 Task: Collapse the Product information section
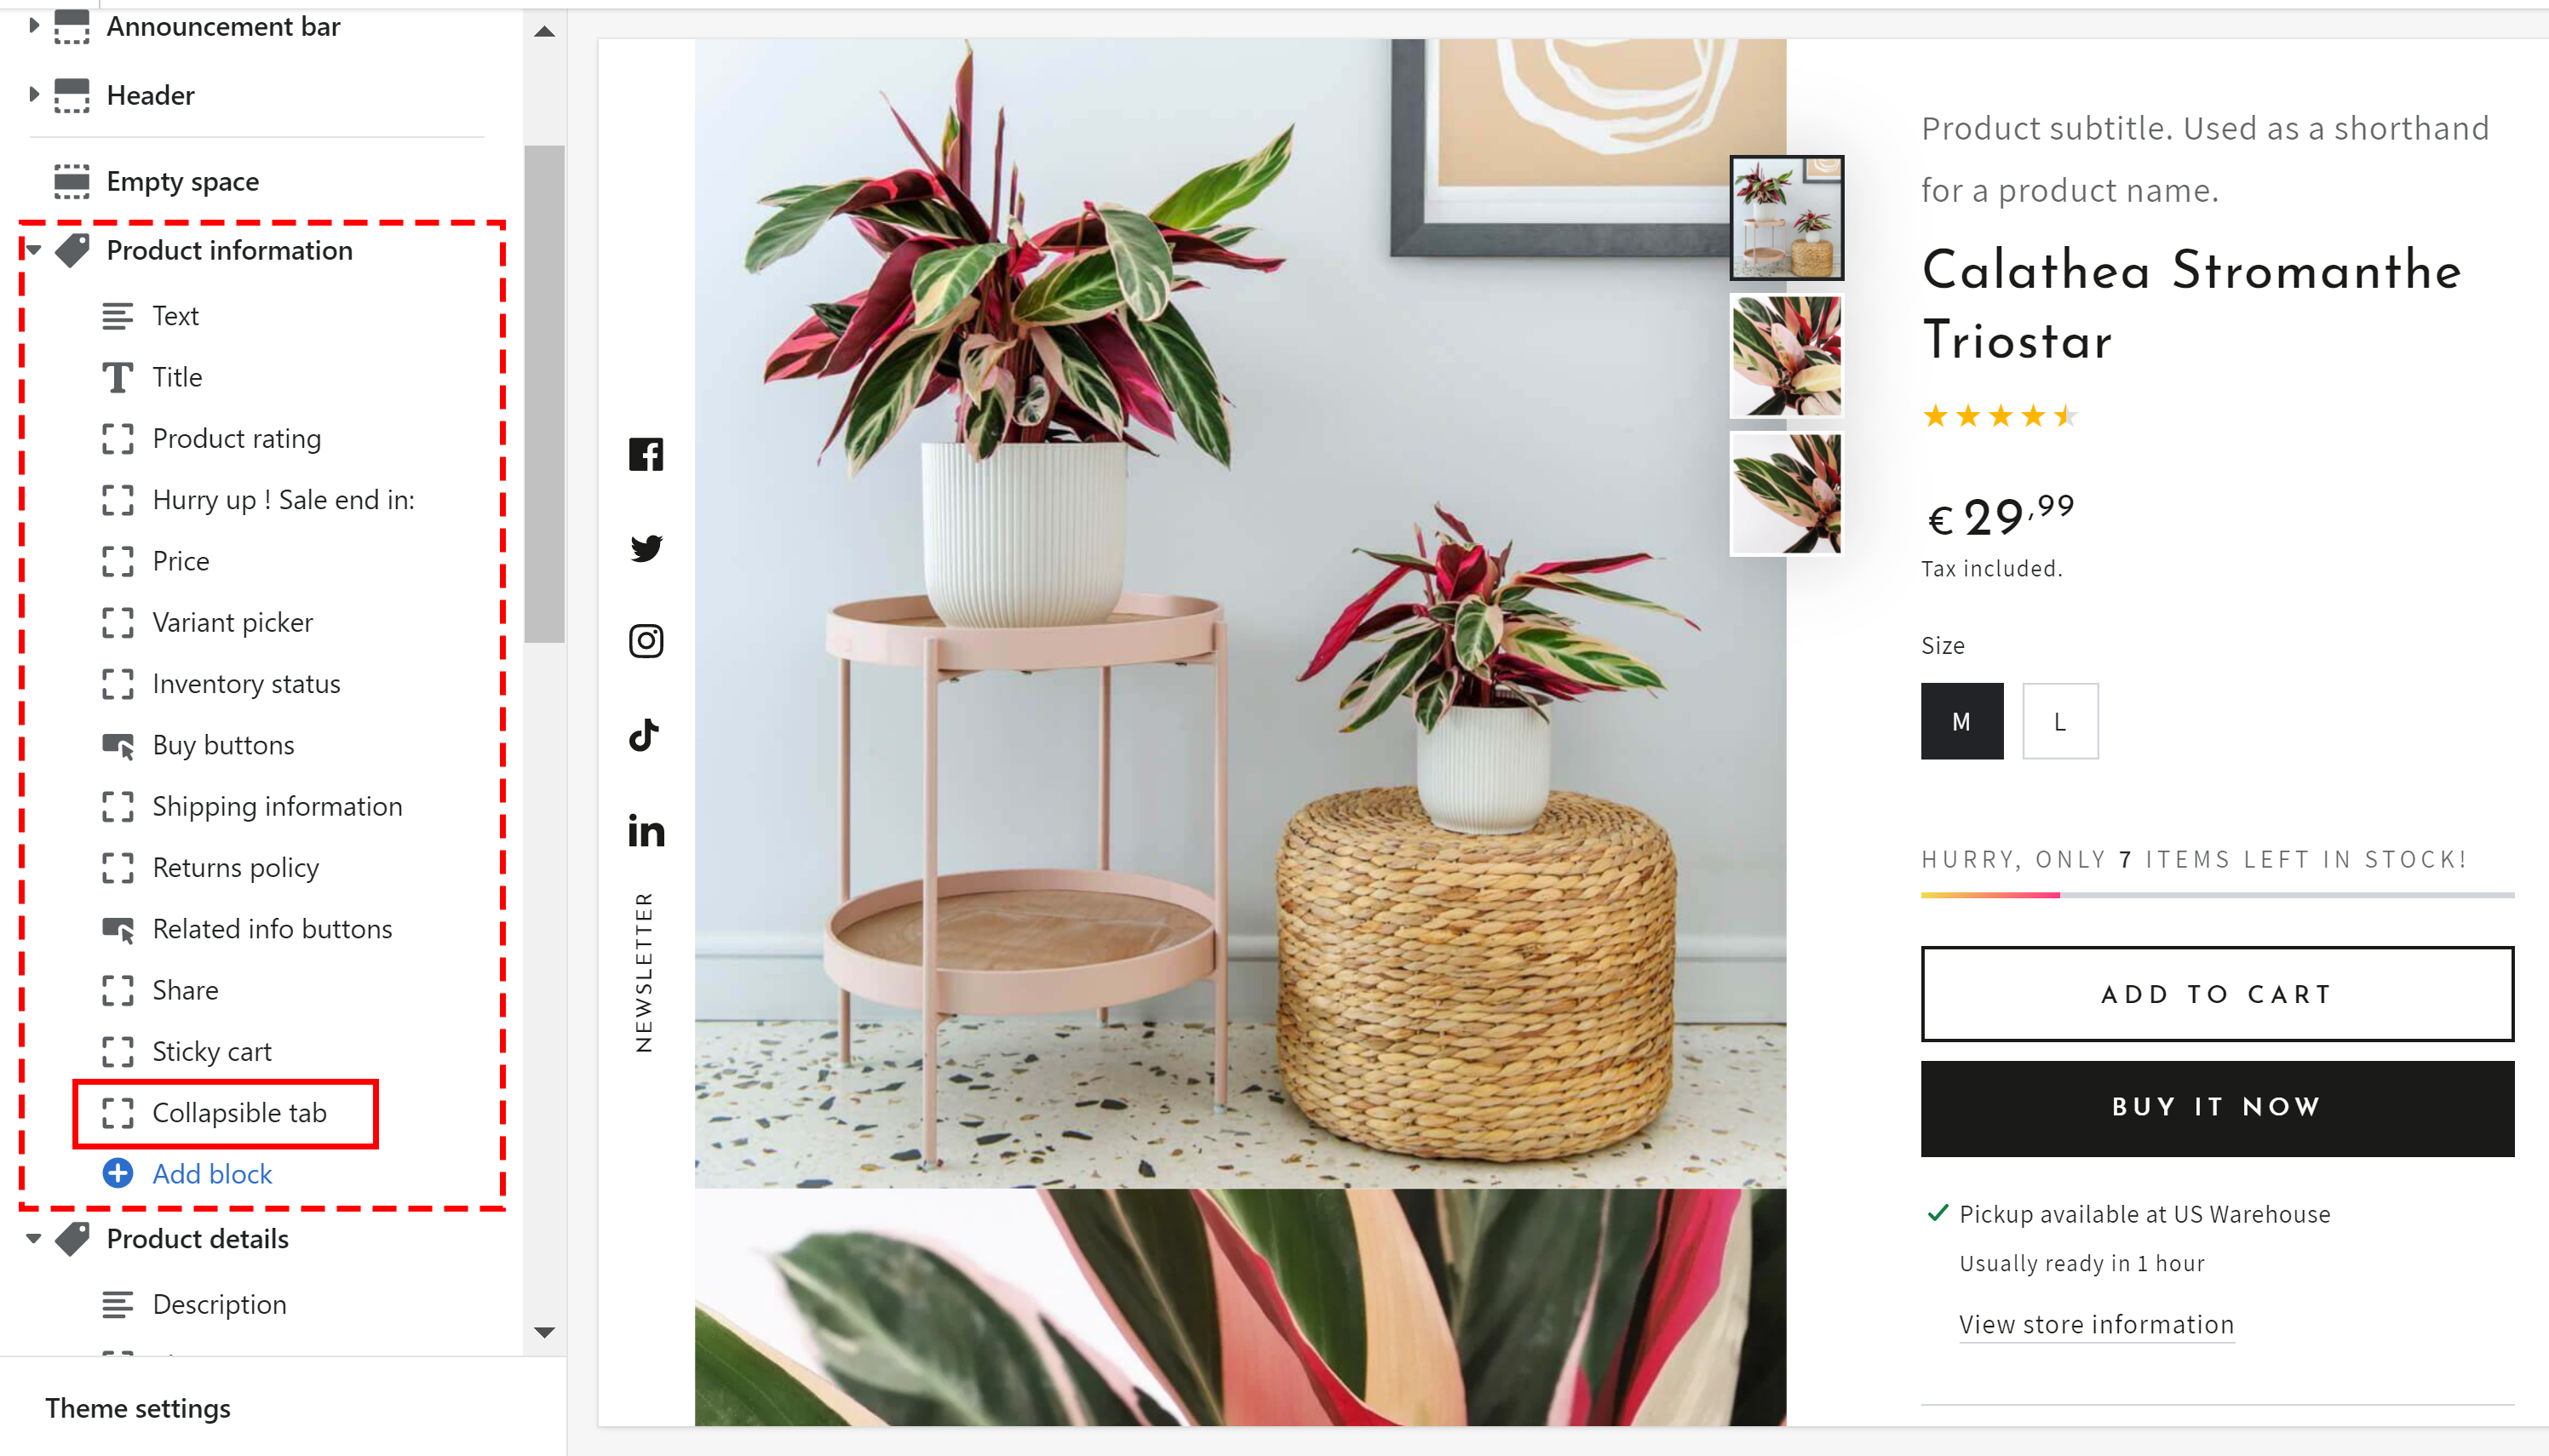pyautogui.click(x=33, y=250)
